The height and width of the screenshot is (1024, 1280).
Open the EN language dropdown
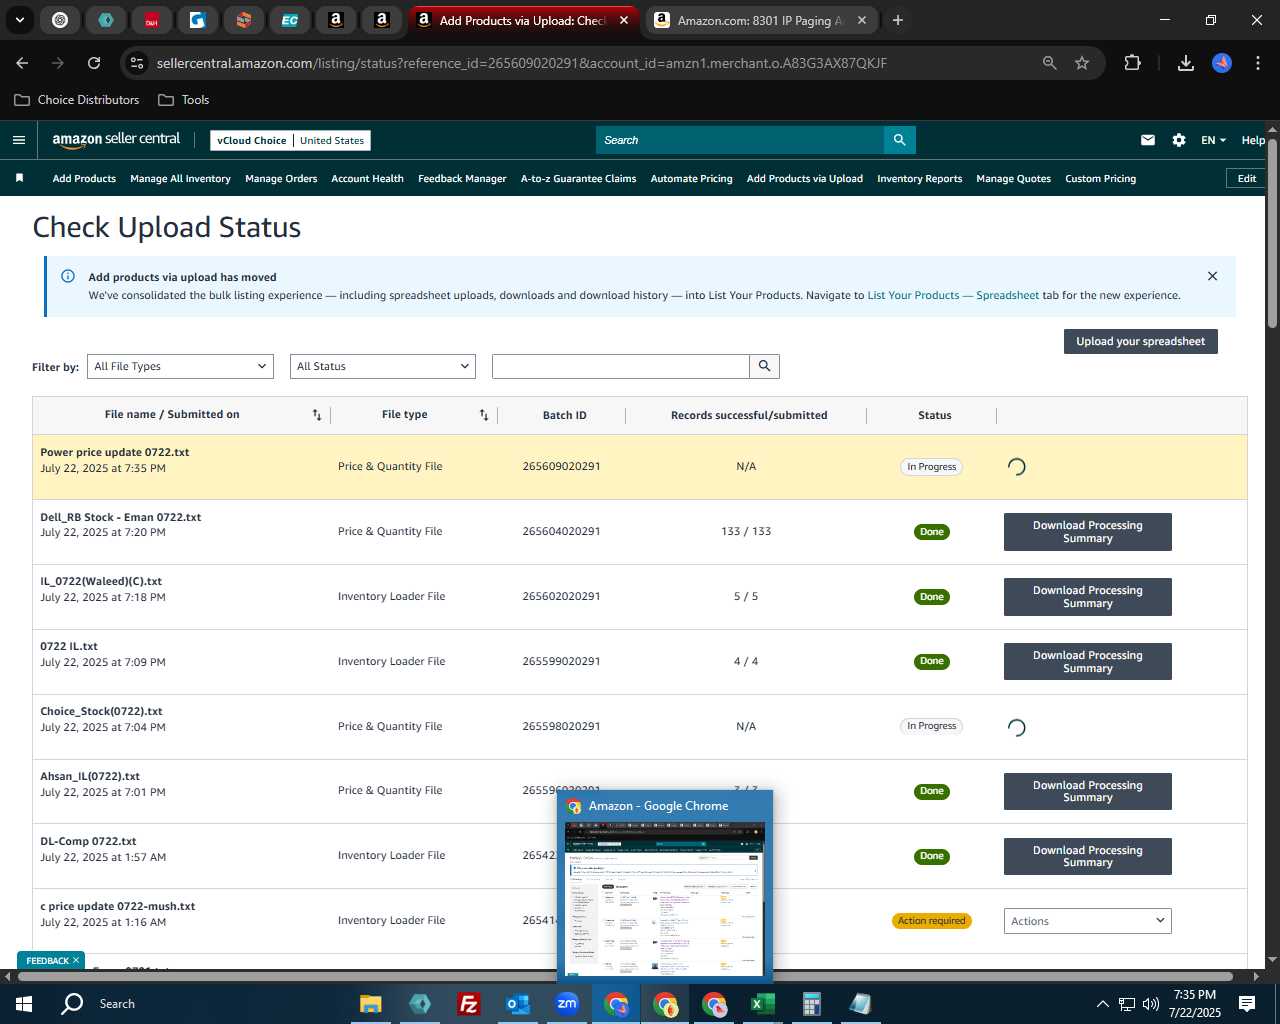point(1213,140)
